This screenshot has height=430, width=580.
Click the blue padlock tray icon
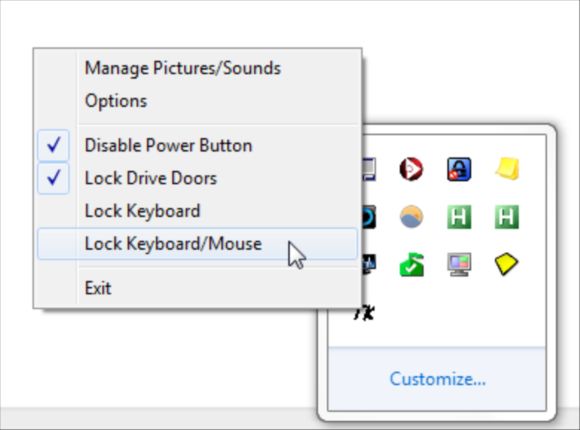459,169
